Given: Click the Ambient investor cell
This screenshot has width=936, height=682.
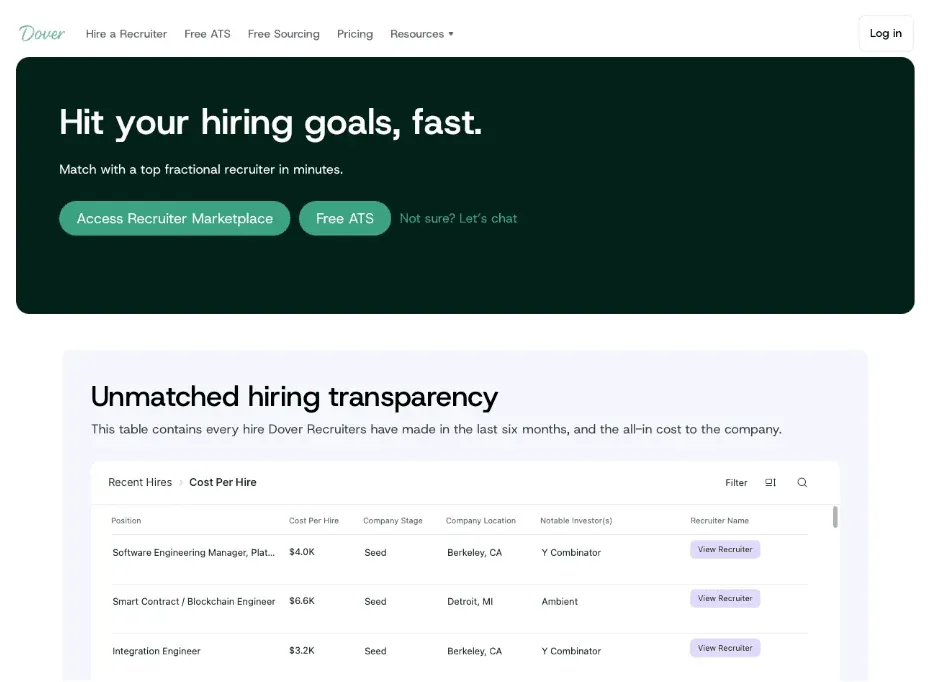Looking at the screenshot, I should pos(559,601).
